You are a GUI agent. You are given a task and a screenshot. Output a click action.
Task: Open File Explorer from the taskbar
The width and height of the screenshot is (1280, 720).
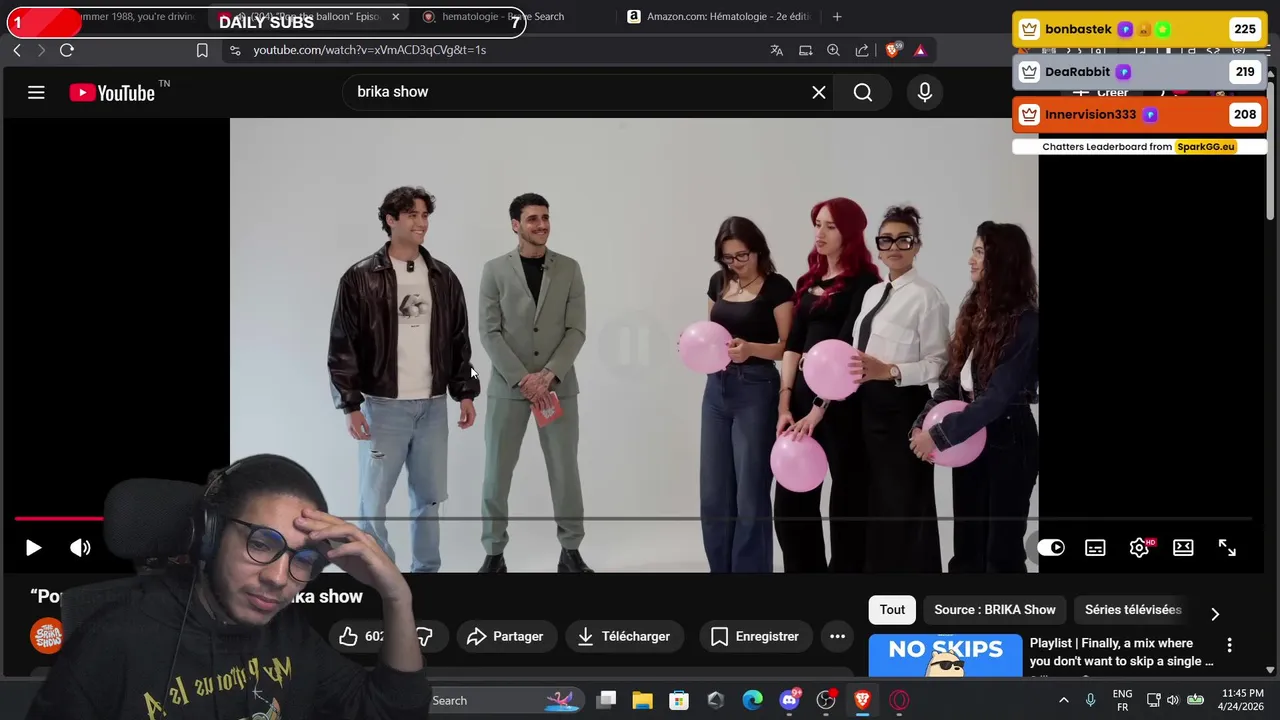coord(642,700)
